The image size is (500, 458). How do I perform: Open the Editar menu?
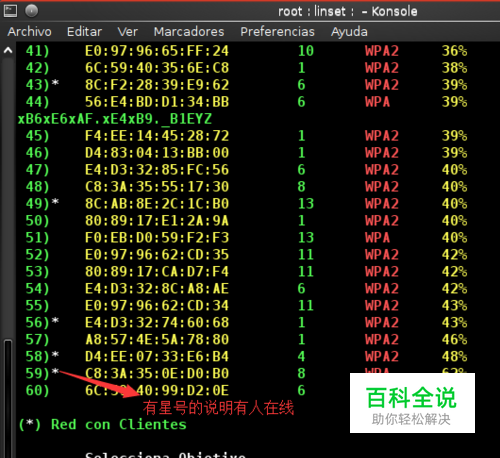[x=84, y=32]
